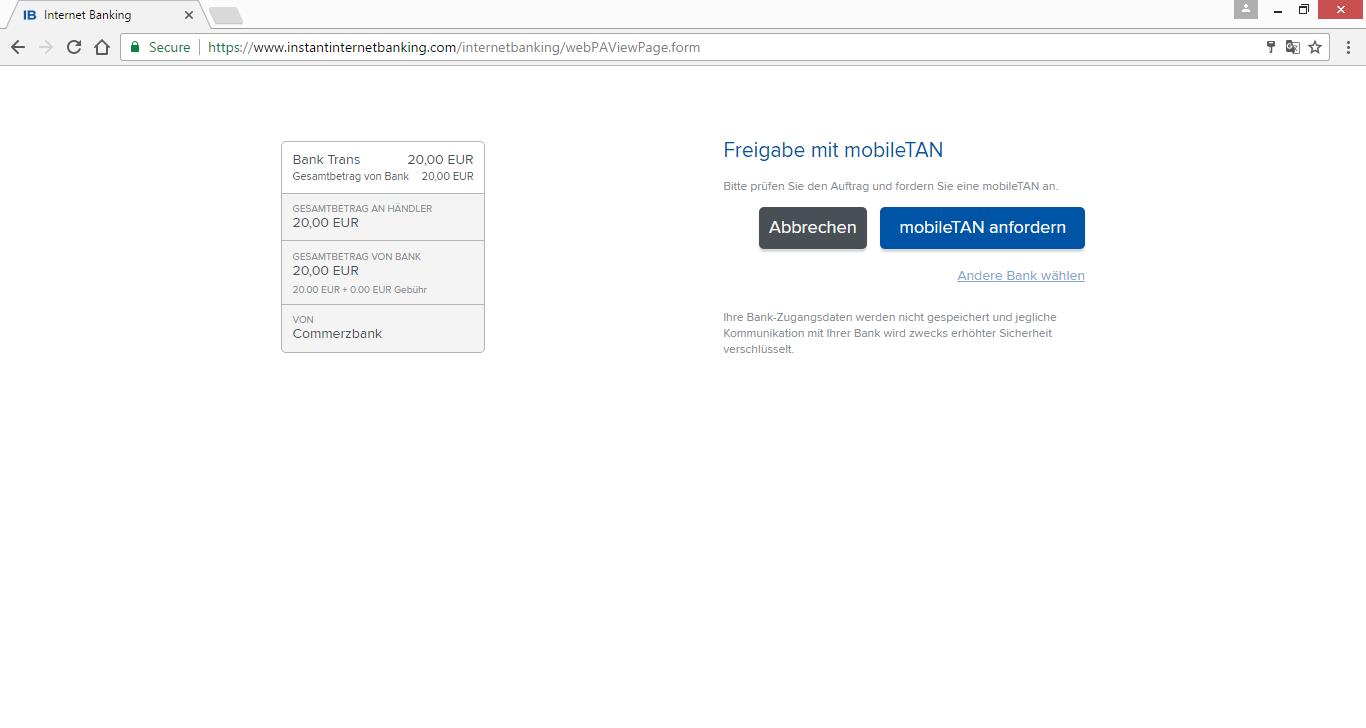Click Gesamtbetrag an Händler label
This screenshot has width=1366, height=728.
click(362, 209)
